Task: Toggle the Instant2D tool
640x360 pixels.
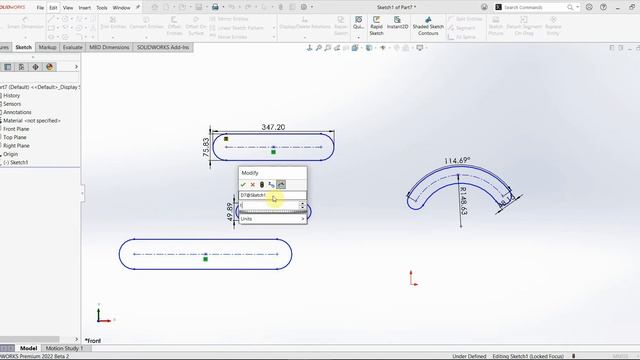Action: point(397,23)
